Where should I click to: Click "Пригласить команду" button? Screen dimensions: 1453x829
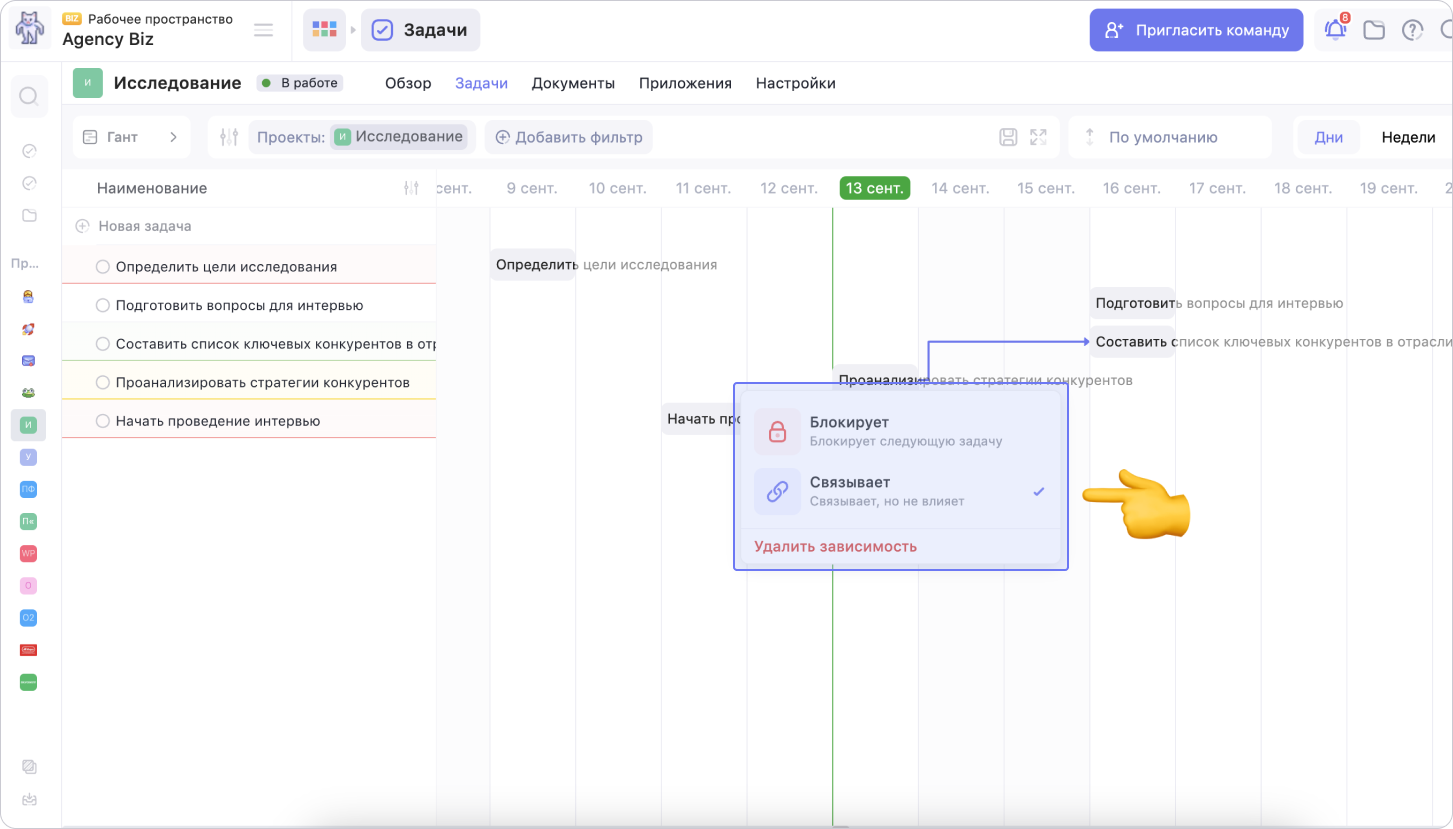[x=1196, y=30]
